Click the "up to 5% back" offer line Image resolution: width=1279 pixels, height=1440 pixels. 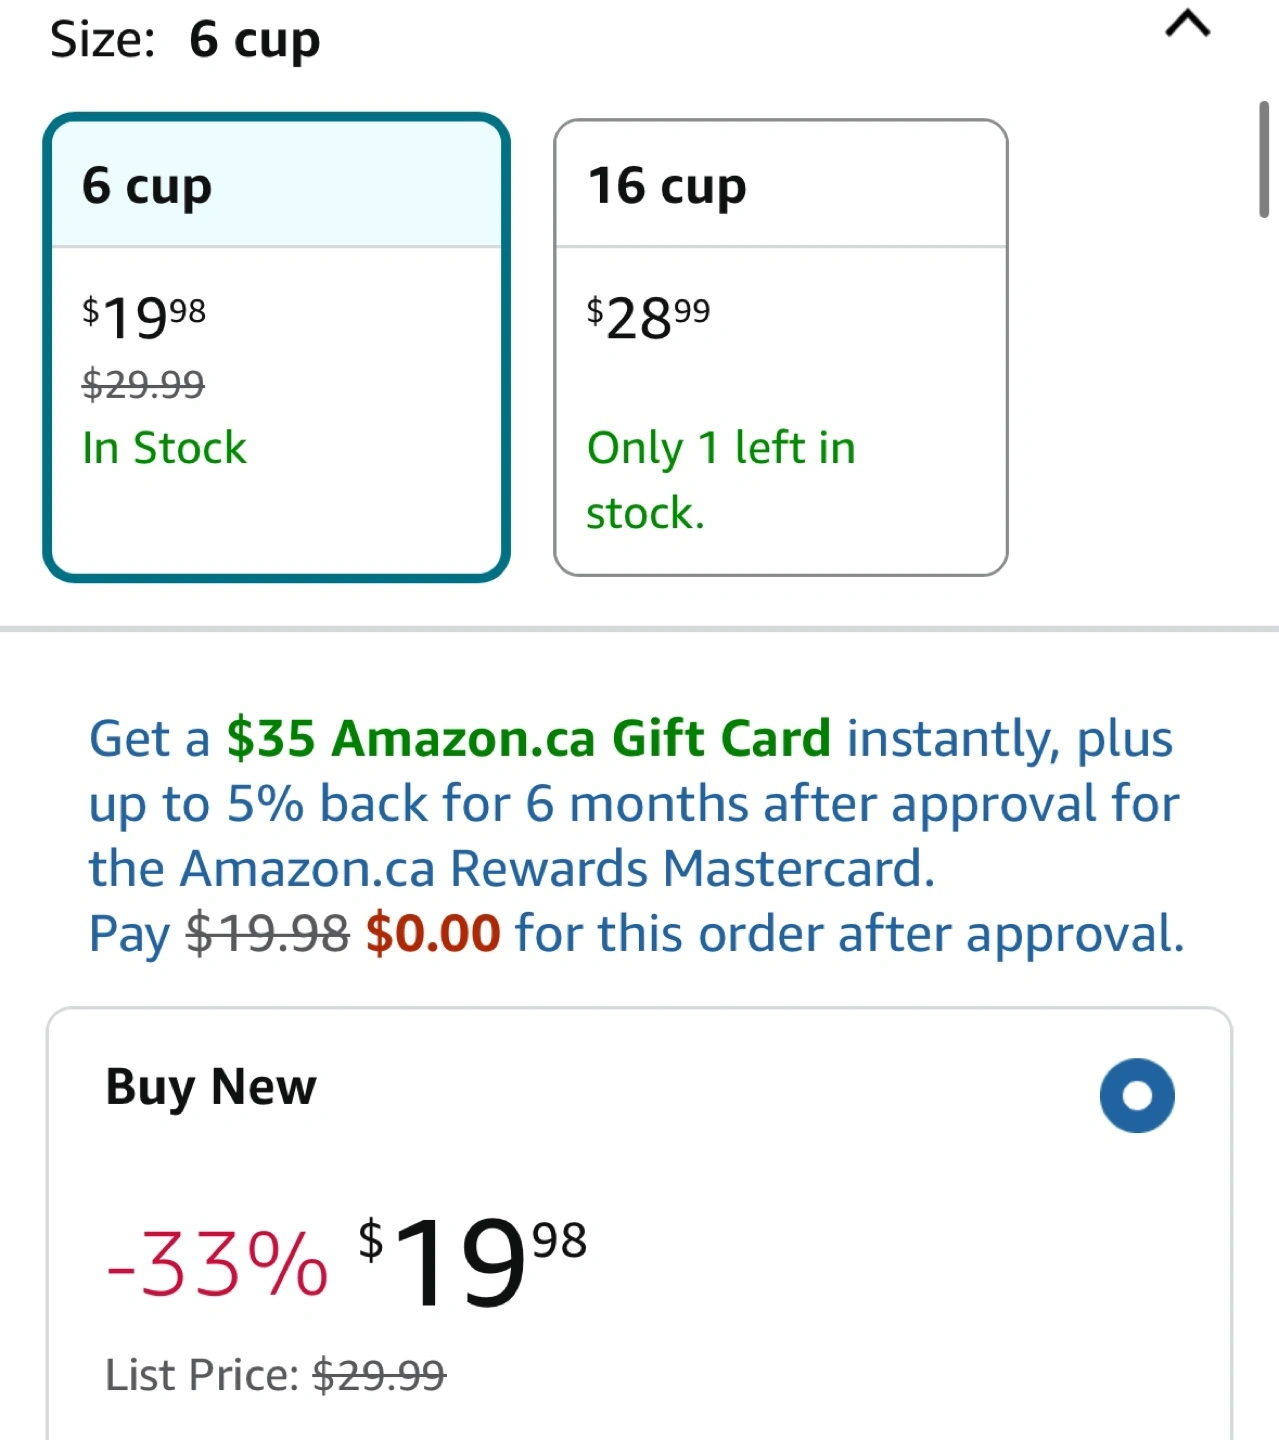(634, 804)
